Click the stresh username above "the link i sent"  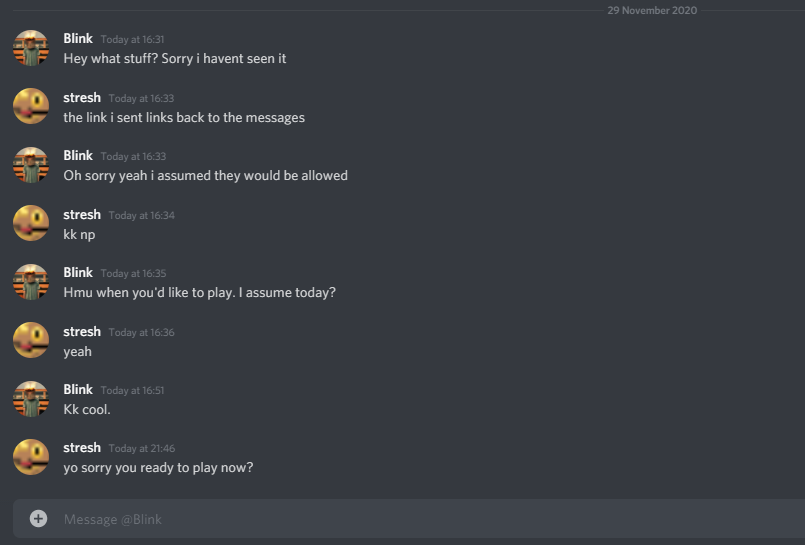82,97
